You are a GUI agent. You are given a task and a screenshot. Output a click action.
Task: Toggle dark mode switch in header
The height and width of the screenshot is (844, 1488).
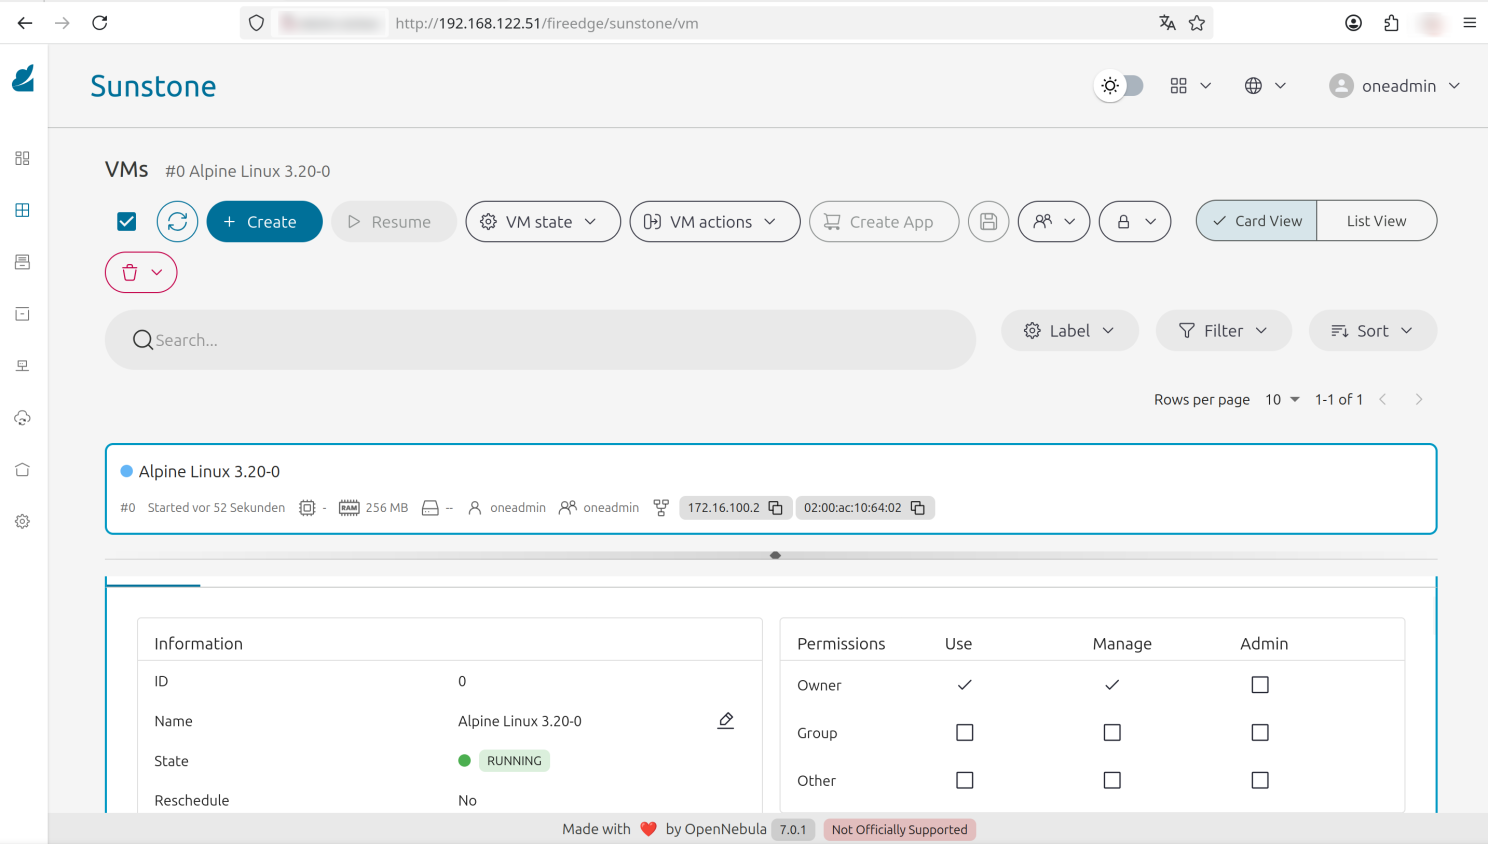click(x=1119, y=86)
